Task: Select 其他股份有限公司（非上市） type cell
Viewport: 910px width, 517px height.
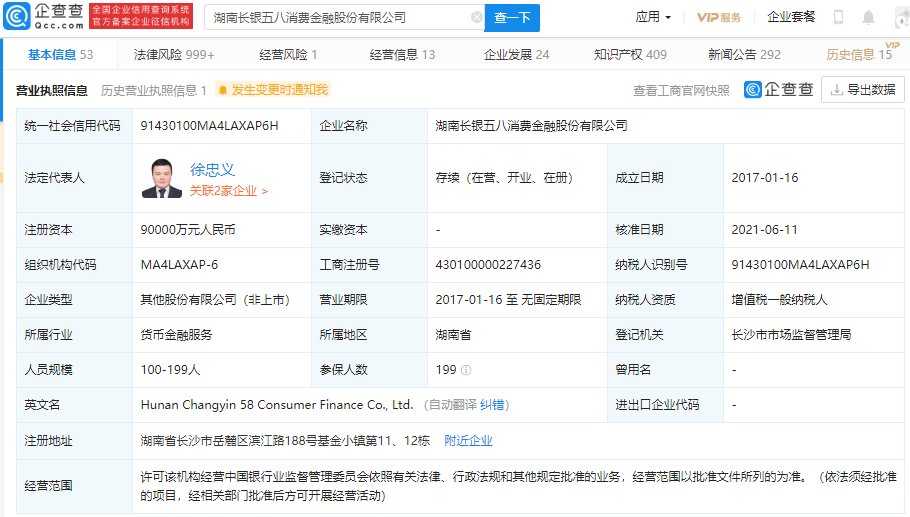Action: pyautogui.click(x=215, y=300)
